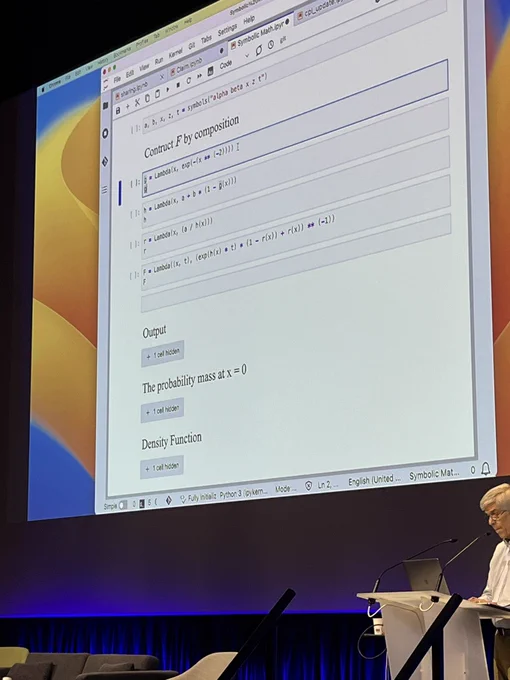Click the clock icon beside git label

pos(271,45)
